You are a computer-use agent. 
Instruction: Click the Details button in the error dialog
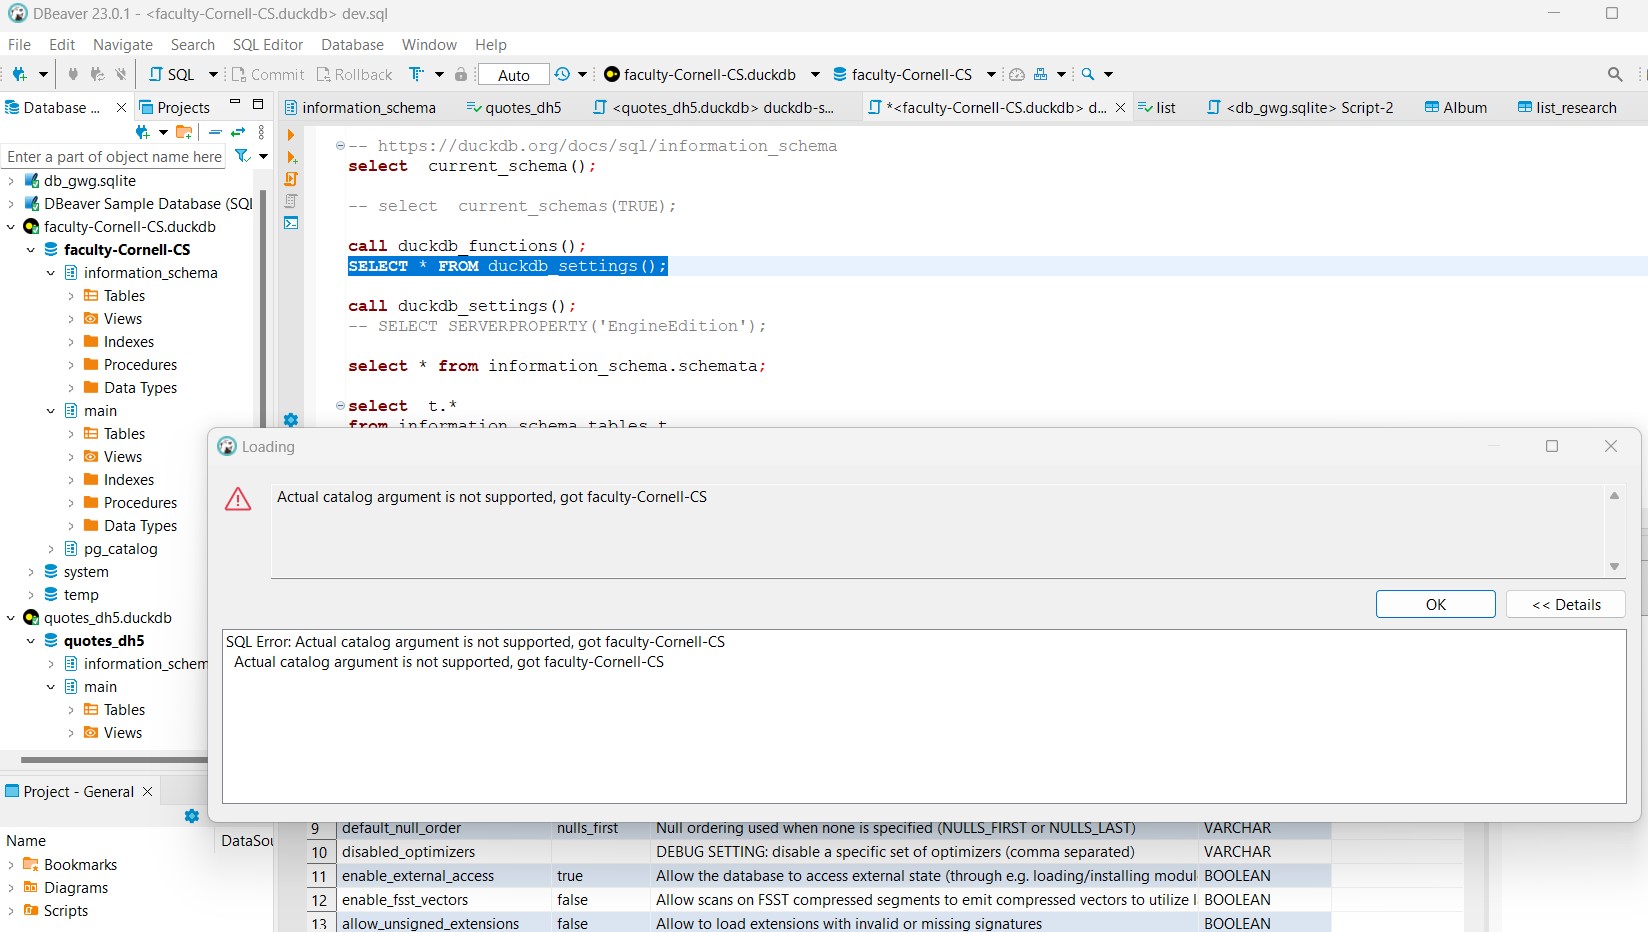click(1565, 604)
